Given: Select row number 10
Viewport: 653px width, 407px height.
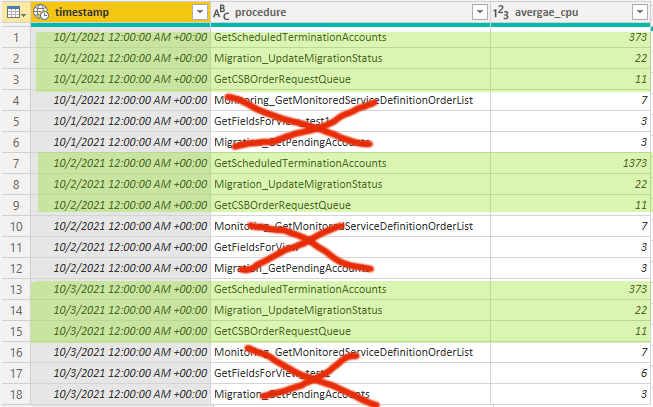Looking at the screenshot, I should click(x=16, y=226).
